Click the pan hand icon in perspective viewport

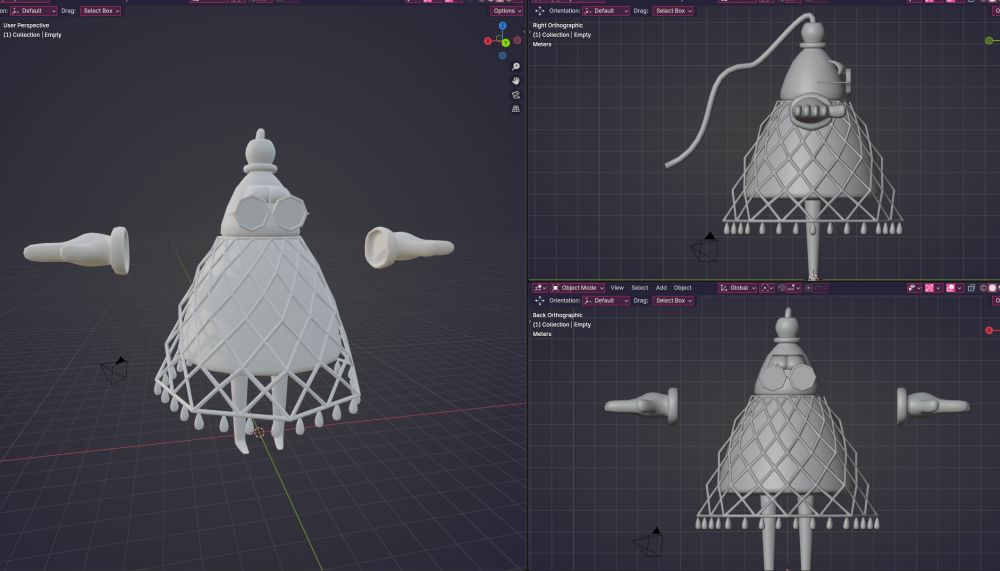point(516,80)
